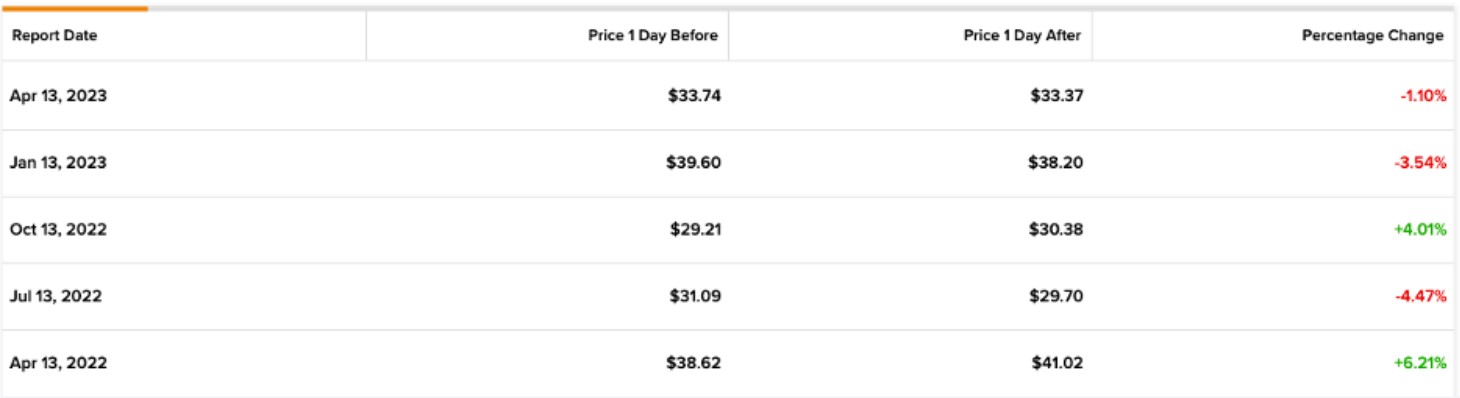Select the Apr 13, 2022 report date

click(x=58, y=363)
